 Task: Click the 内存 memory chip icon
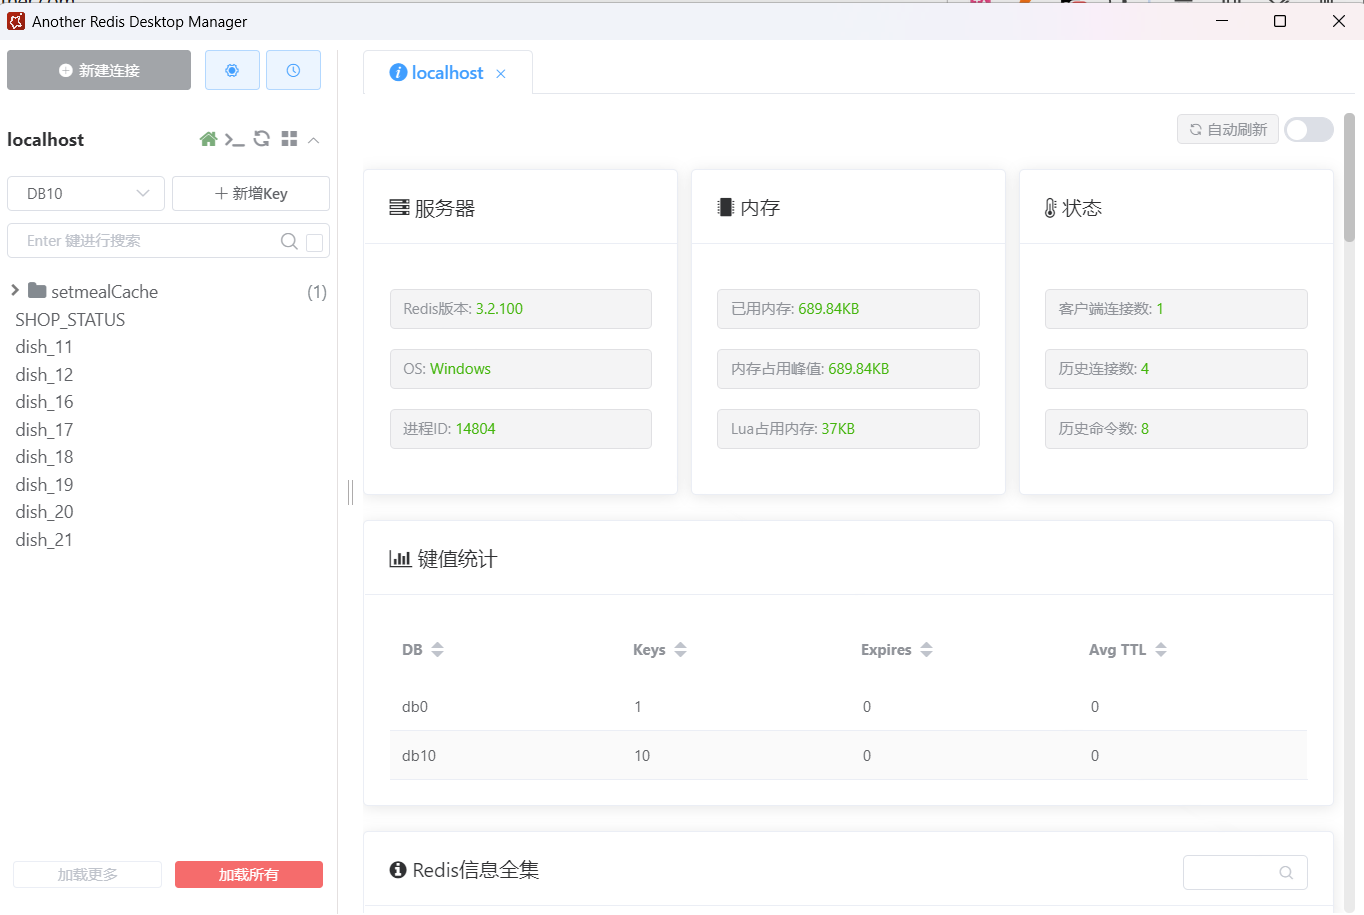[x=726, y=207]
